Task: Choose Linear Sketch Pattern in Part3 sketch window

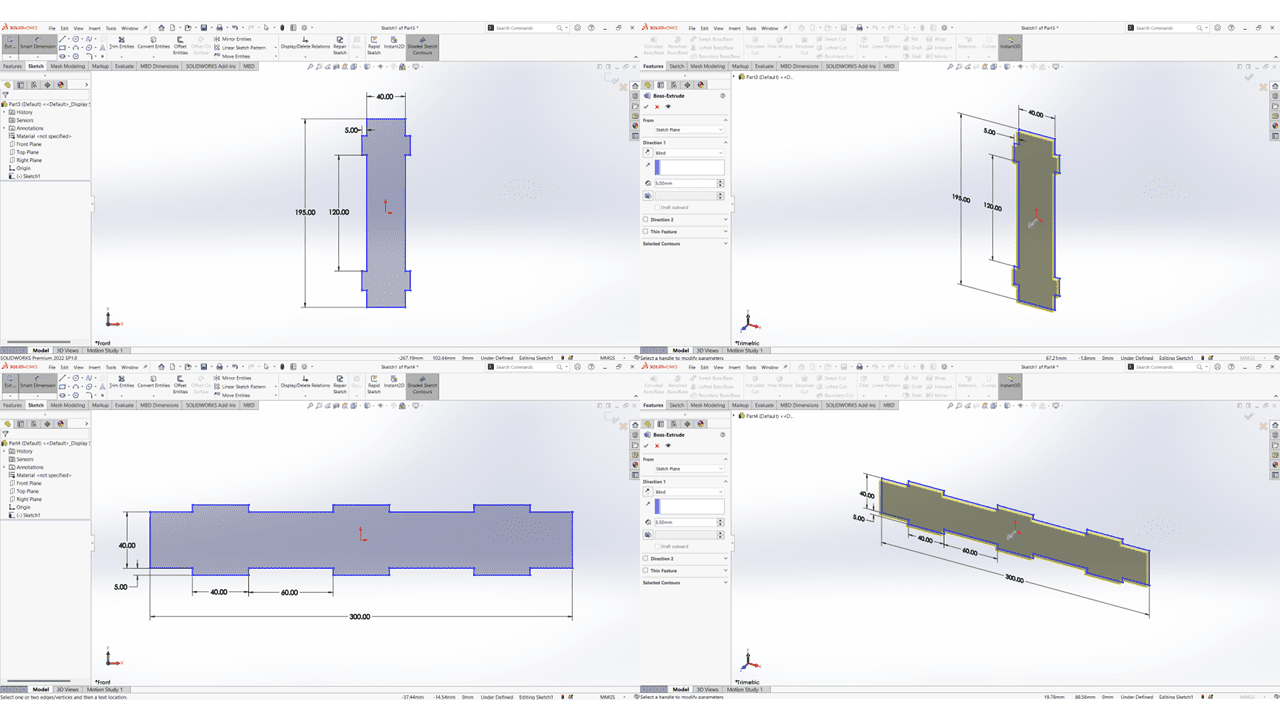Action: pyautogui.click(x=239, y=47)
